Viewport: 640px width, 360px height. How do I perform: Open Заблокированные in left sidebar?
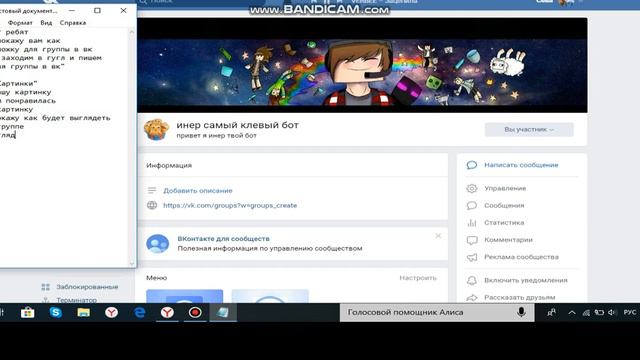[x=87, y=287]
